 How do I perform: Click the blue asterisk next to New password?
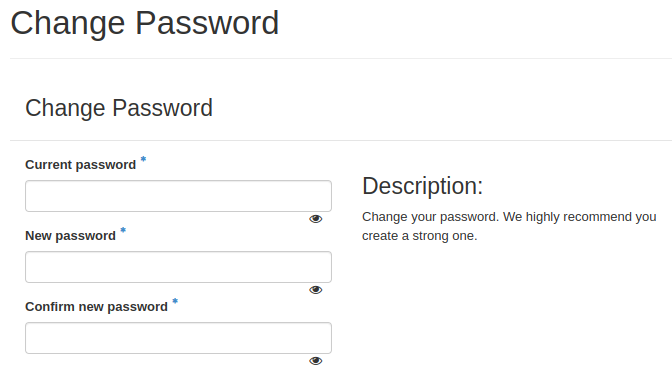123,231
